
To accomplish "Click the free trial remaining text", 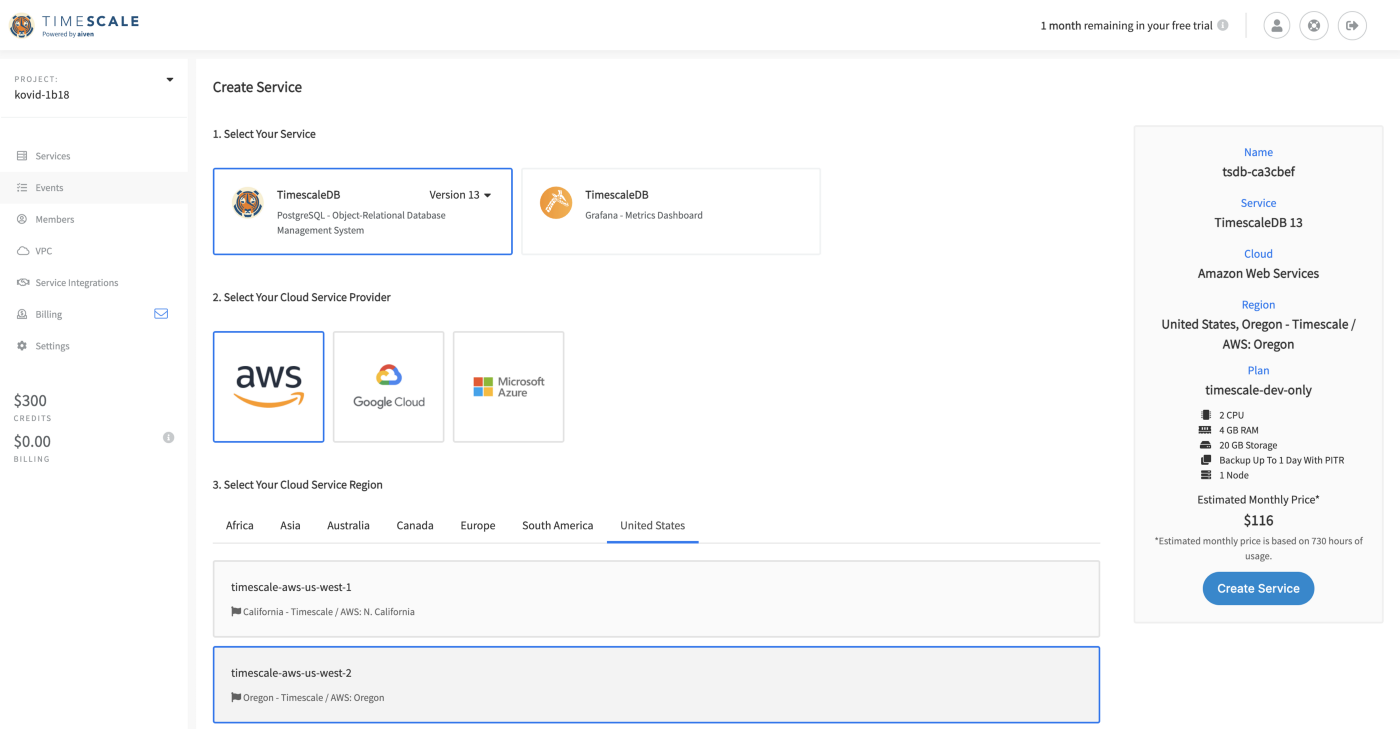I will pos(1126,26).
